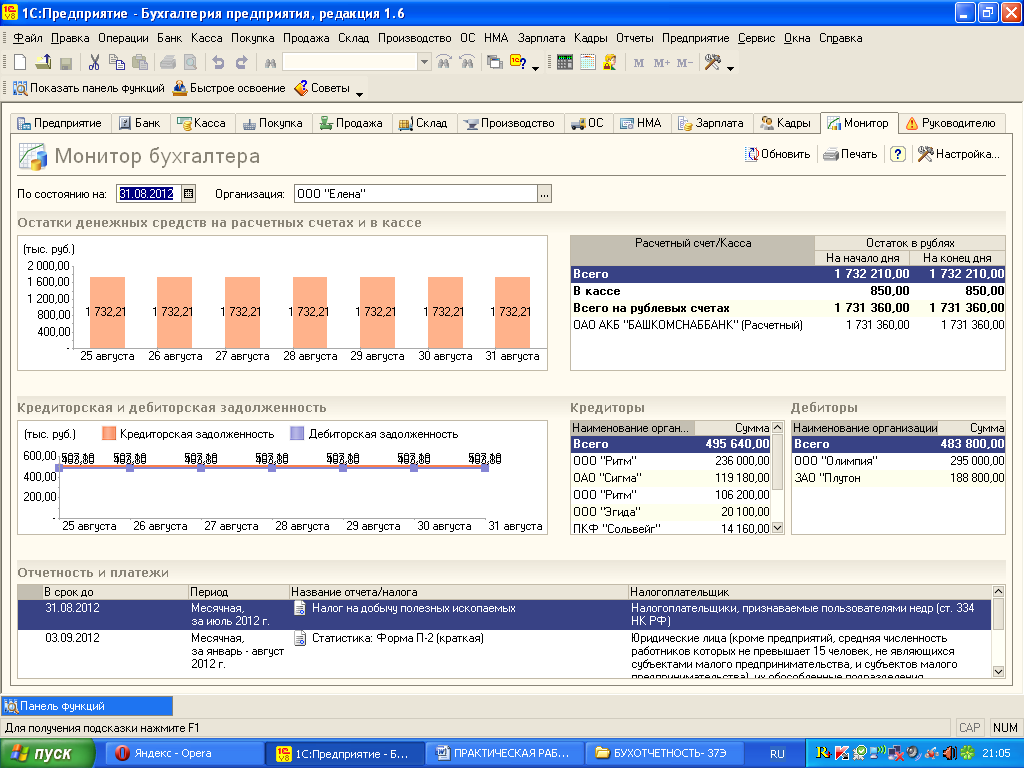Viewport: 1024px width, 768px height.
Task: Click the tools hammer-and-wrench toolbar icon
Action: point(712,63)
